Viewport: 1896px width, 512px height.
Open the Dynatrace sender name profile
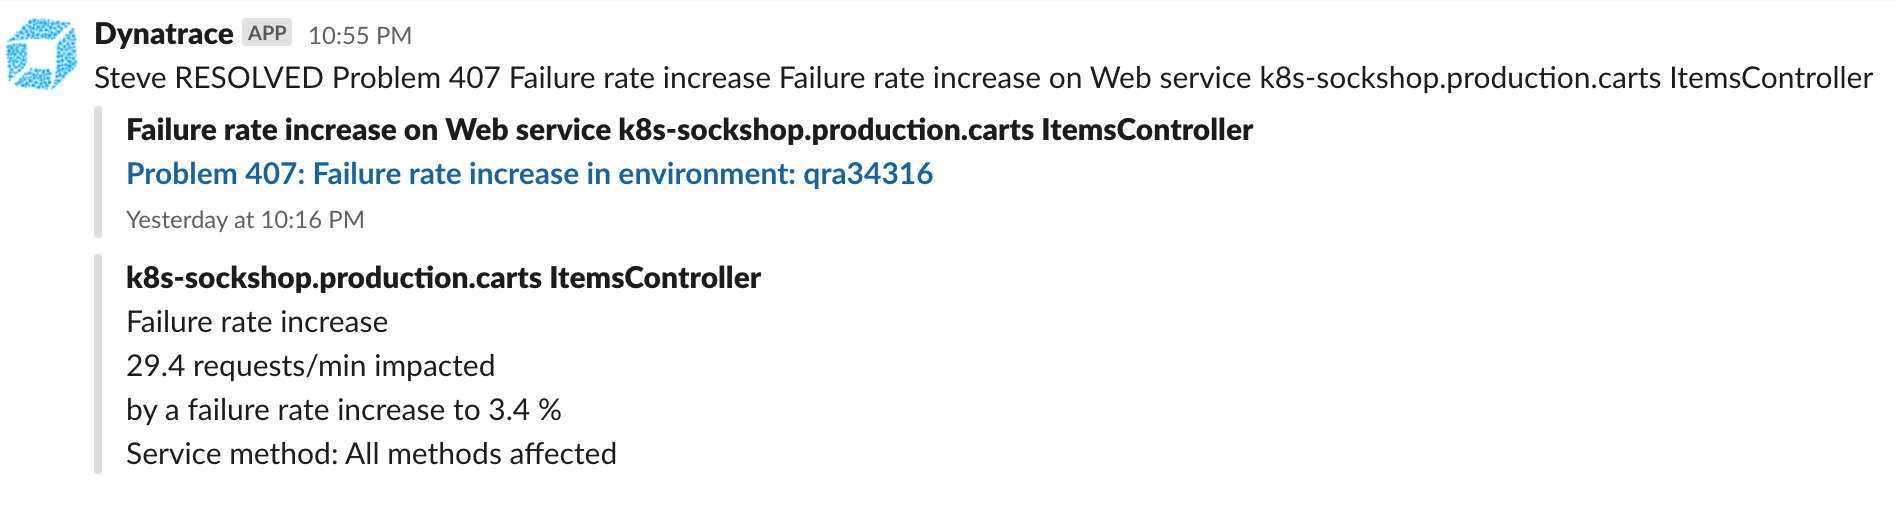click(164, 34)
